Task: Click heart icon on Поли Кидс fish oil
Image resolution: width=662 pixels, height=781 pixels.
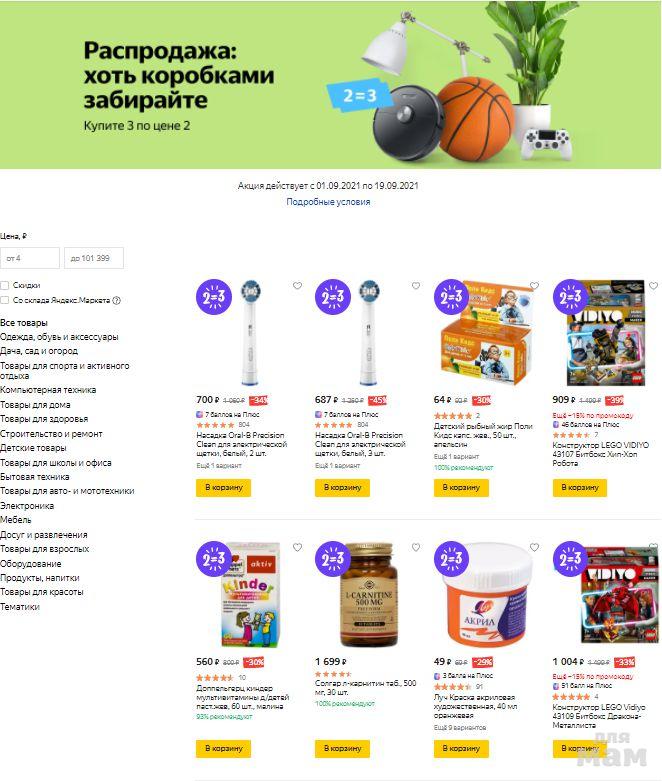Action: [x=534, y=285]
